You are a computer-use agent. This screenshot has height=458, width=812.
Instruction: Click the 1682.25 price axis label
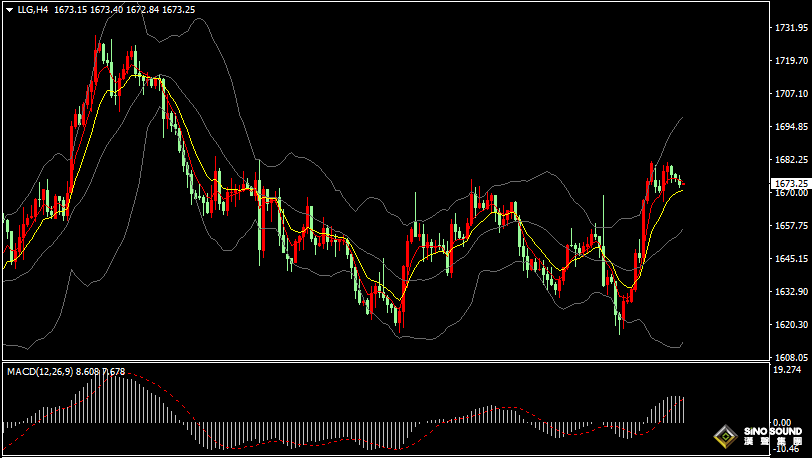tap(790, 160)
